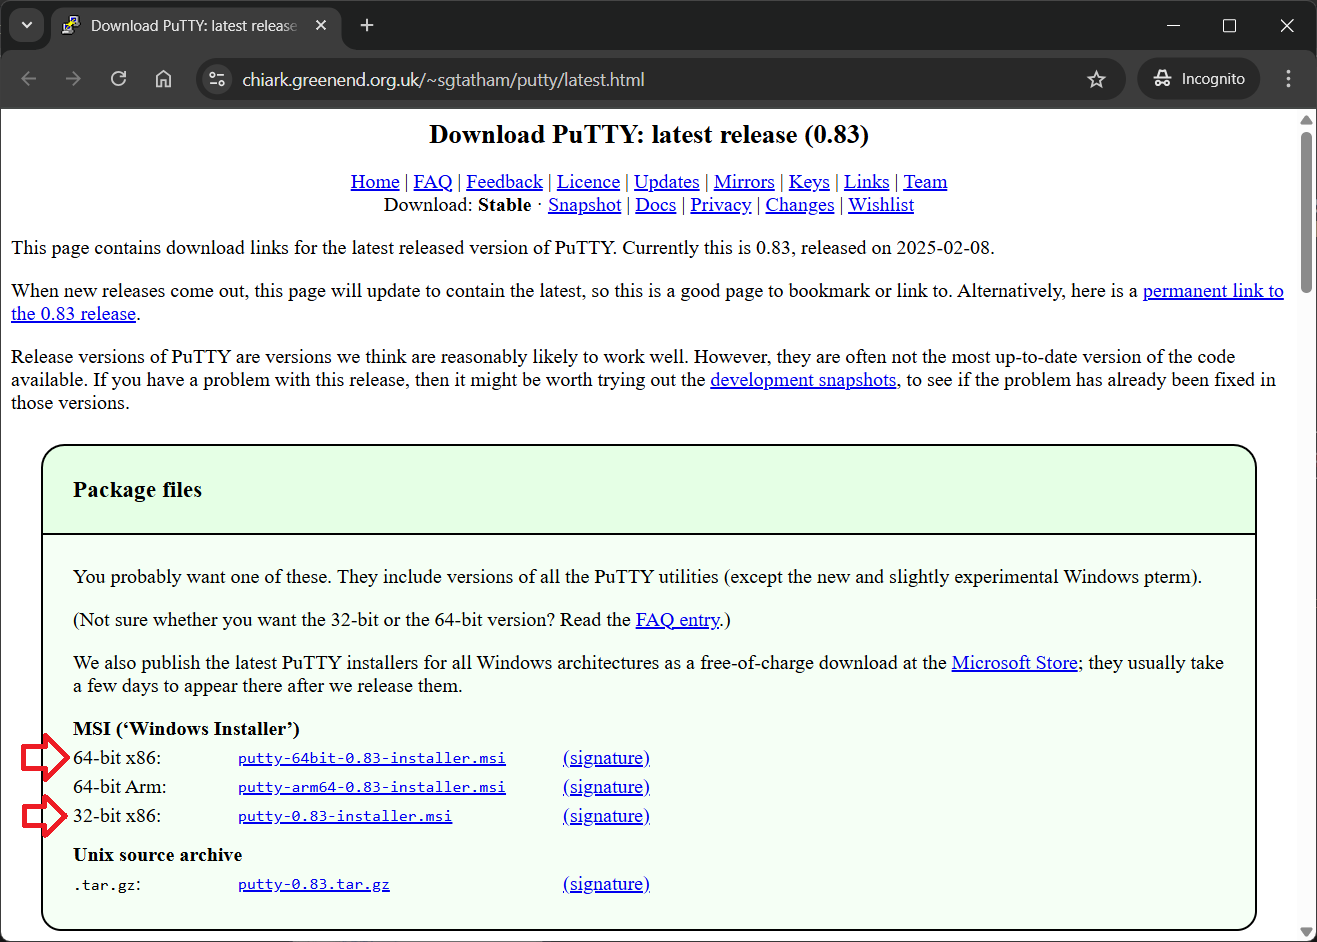The image size is (1317, 942).
Task: Open signature for 64-bit Arm installer
Action: point(606,787)
